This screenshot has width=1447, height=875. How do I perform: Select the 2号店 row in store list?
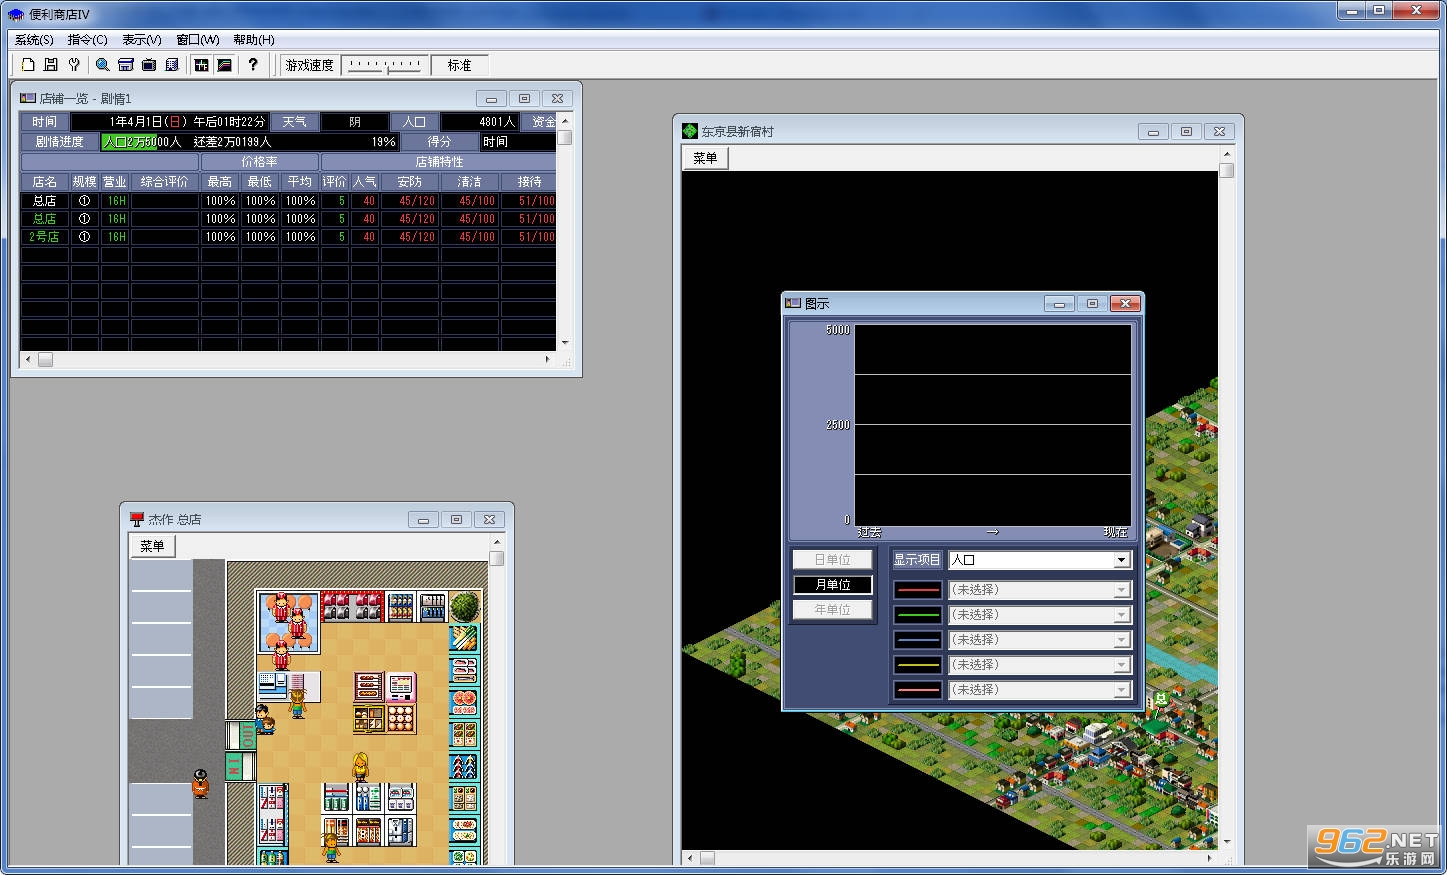pos(288,237)
